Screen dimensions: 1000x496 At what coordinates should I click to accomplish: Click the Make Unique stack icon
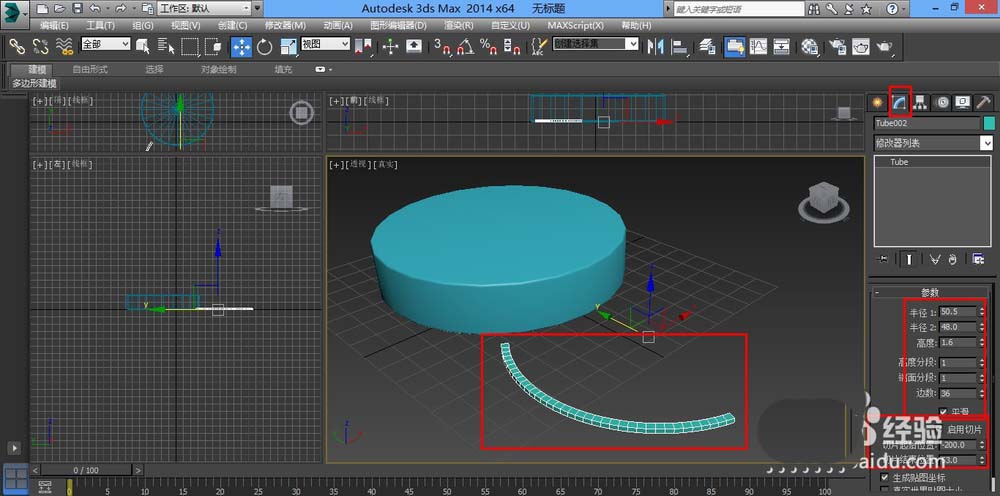(x=935, y=259)
